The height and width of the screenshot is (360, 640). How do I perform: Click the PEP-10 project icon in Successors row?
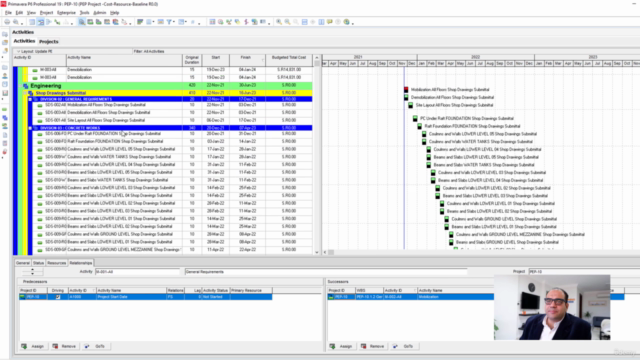(x=331, y=297)
